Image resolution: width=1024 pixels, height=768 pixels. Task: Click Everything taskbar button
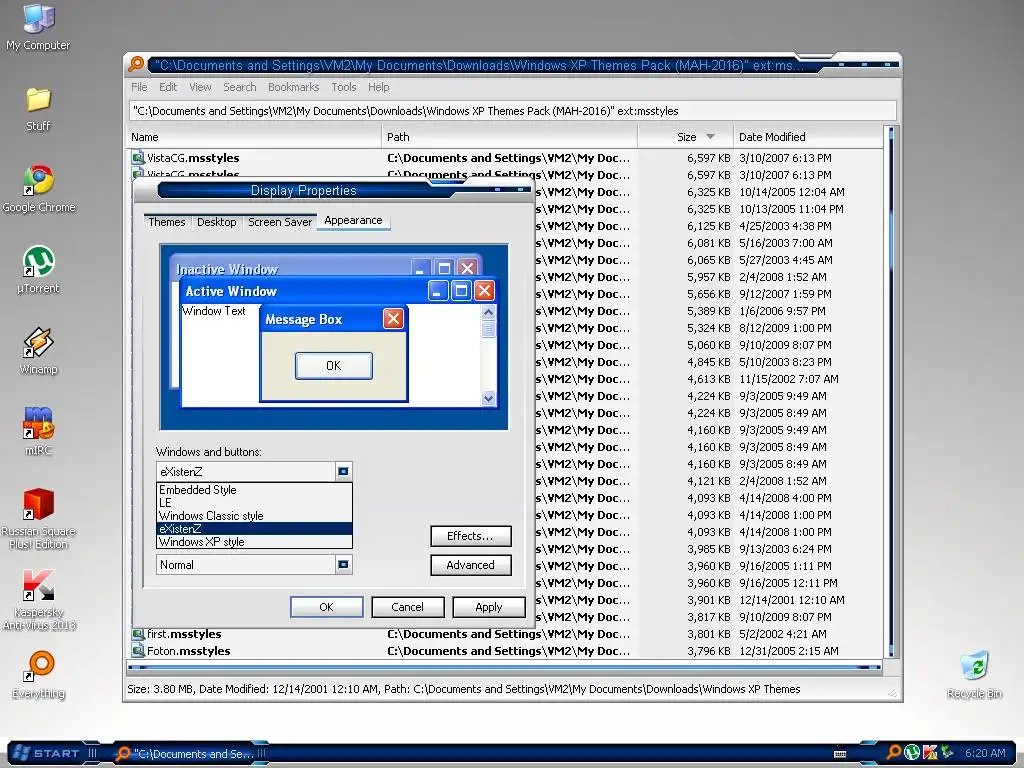point(191,754)
